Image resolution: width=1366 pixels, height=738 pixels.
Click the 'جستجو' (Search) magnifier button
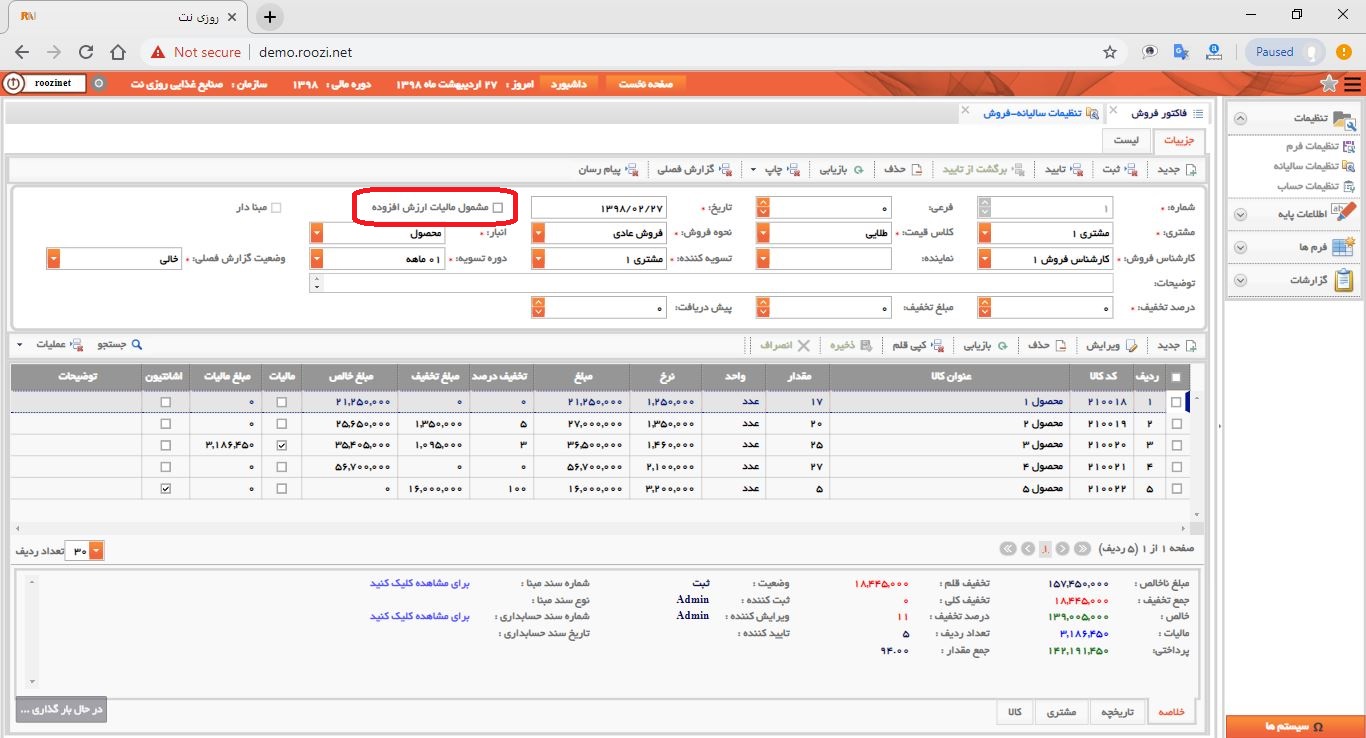pyautogui.click(x=120, y=345)
